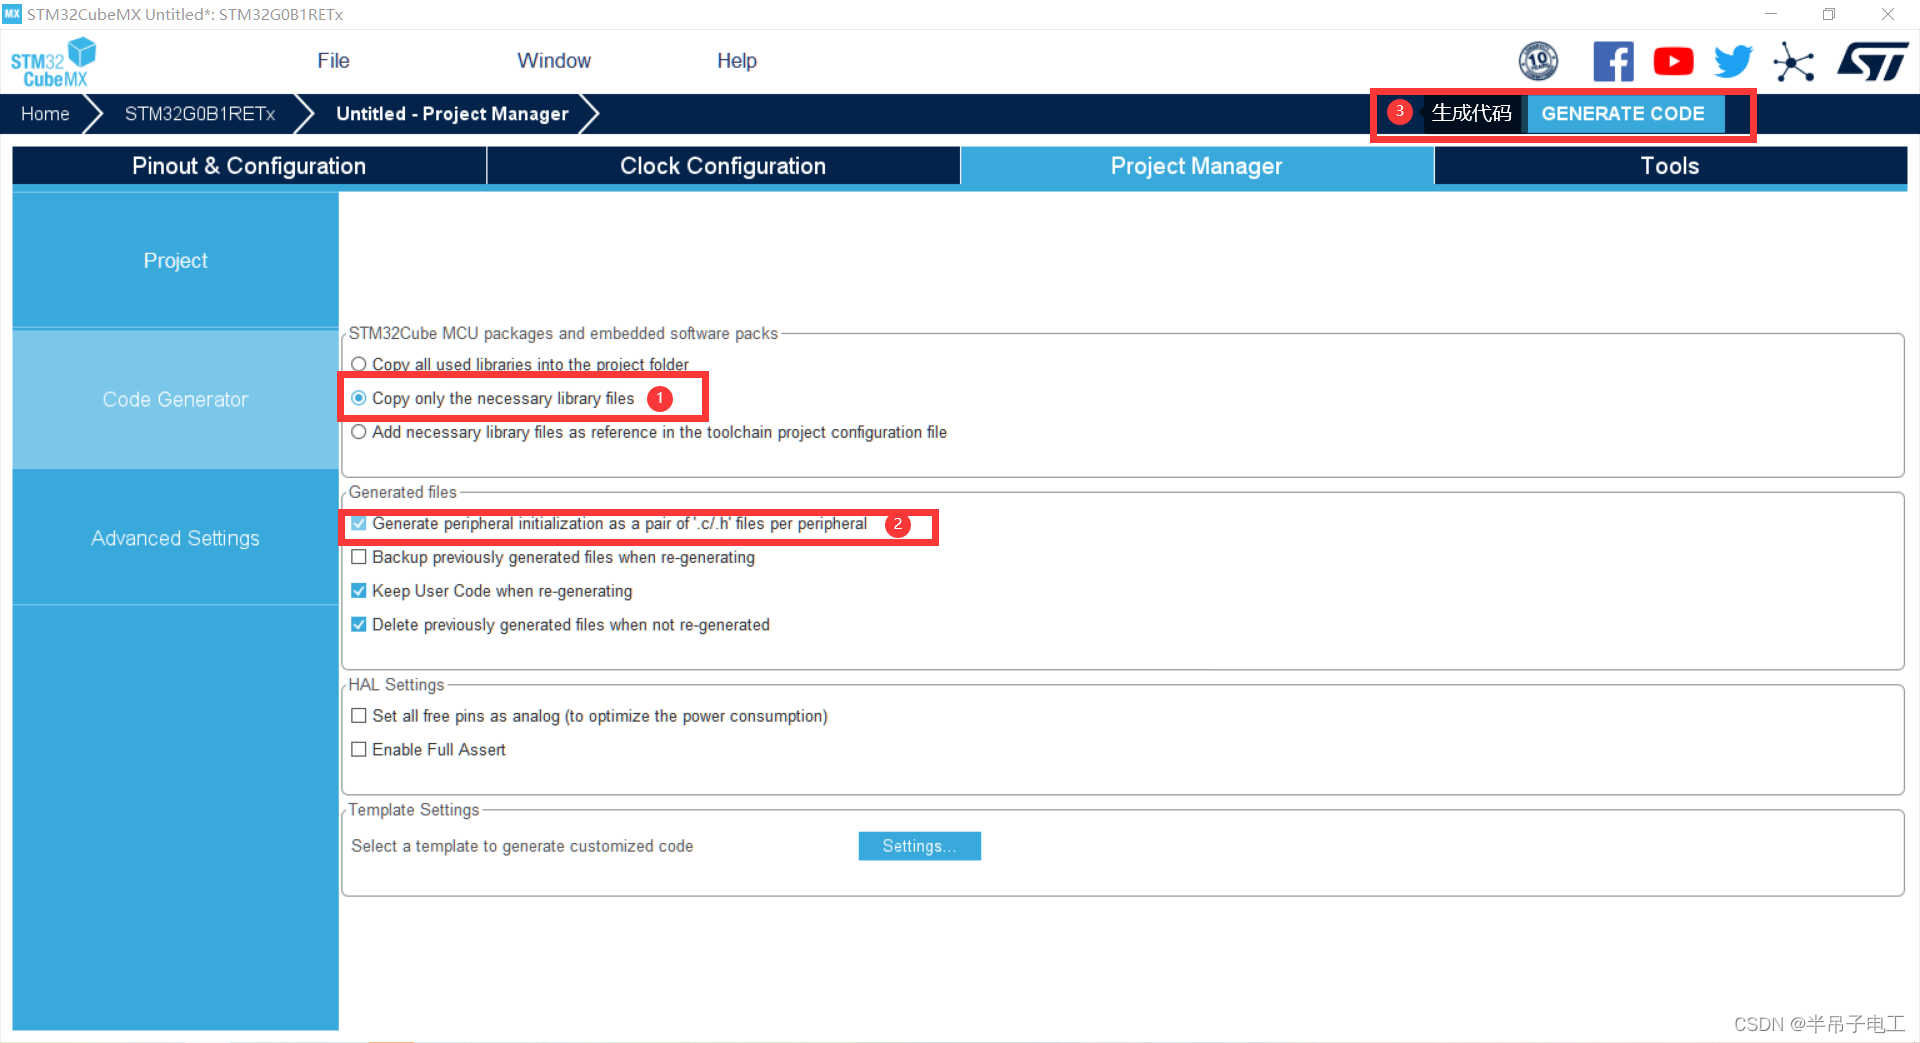Click the 'HAL Settings' group label

(x=396, y=685)
